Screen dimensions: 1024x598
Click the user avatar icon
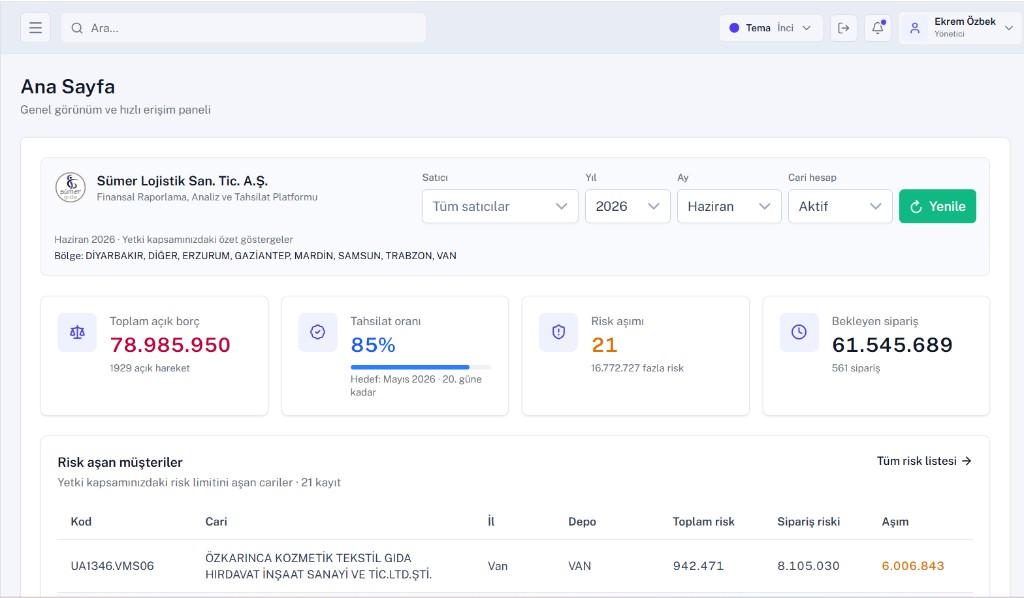coord(915,28)
